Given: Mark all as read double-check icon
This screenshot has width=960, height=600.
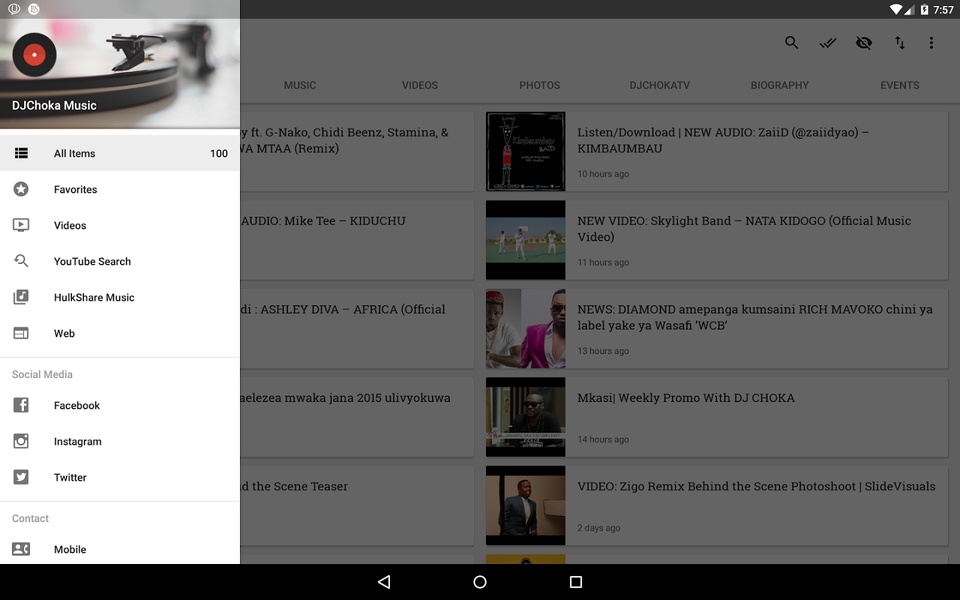Looking at the screenshot, I should click(828, 43).
